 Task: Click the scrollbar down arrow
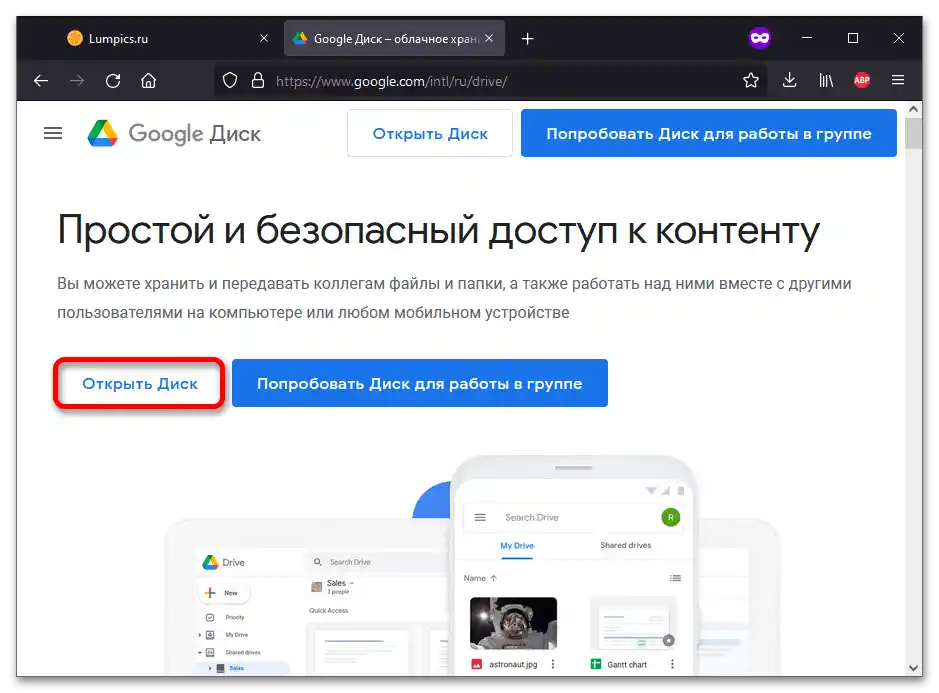pos(913,667)
